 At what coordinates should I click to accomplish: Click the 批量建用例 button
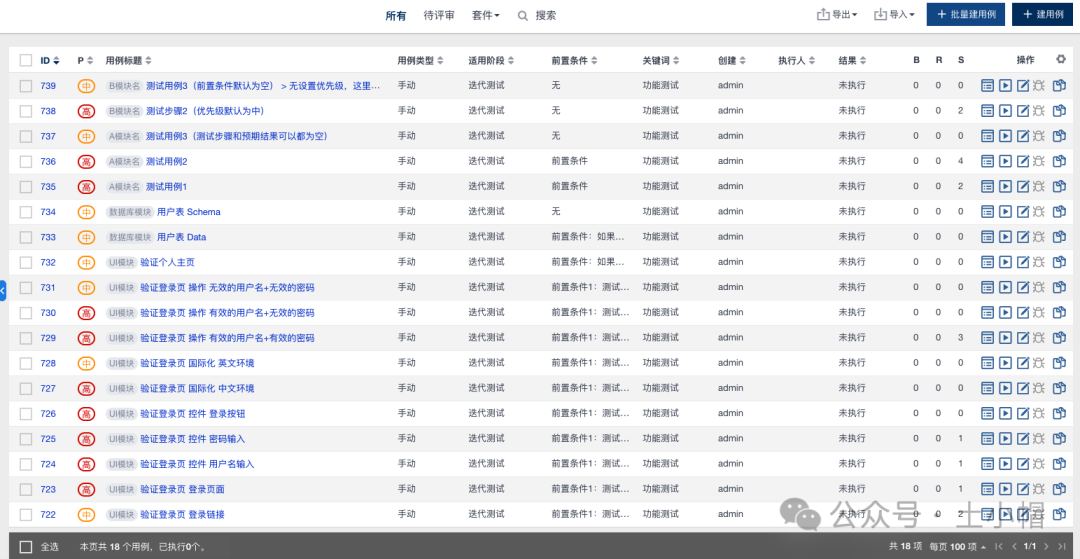tap(966, 14)
